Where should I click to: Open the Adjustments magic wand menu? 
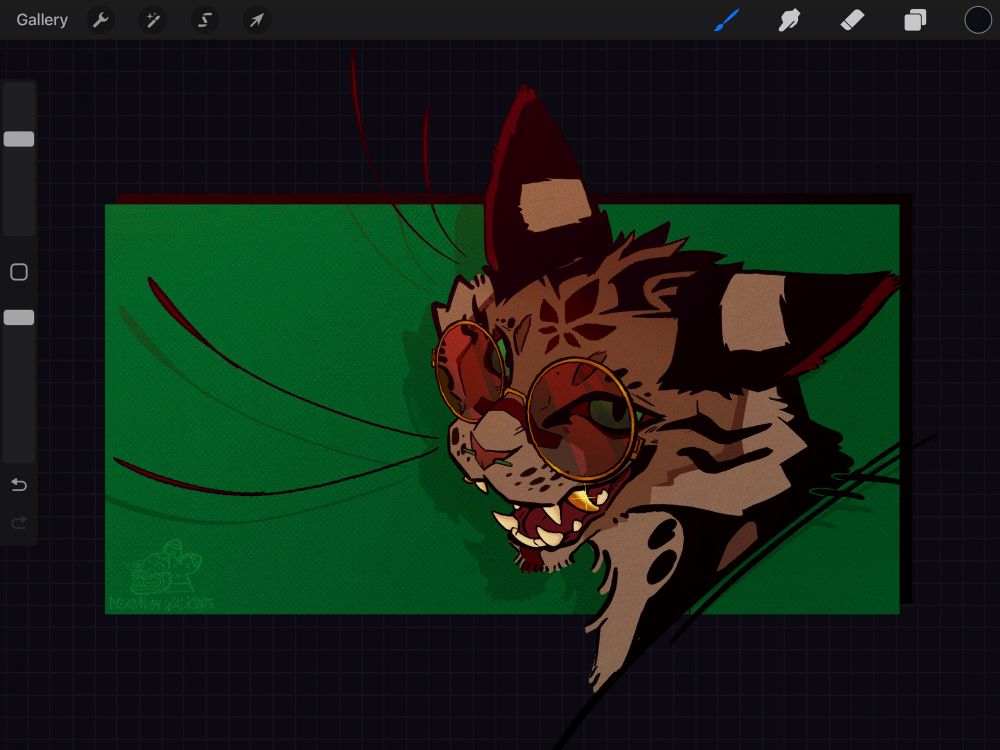[x=153, y=20]
